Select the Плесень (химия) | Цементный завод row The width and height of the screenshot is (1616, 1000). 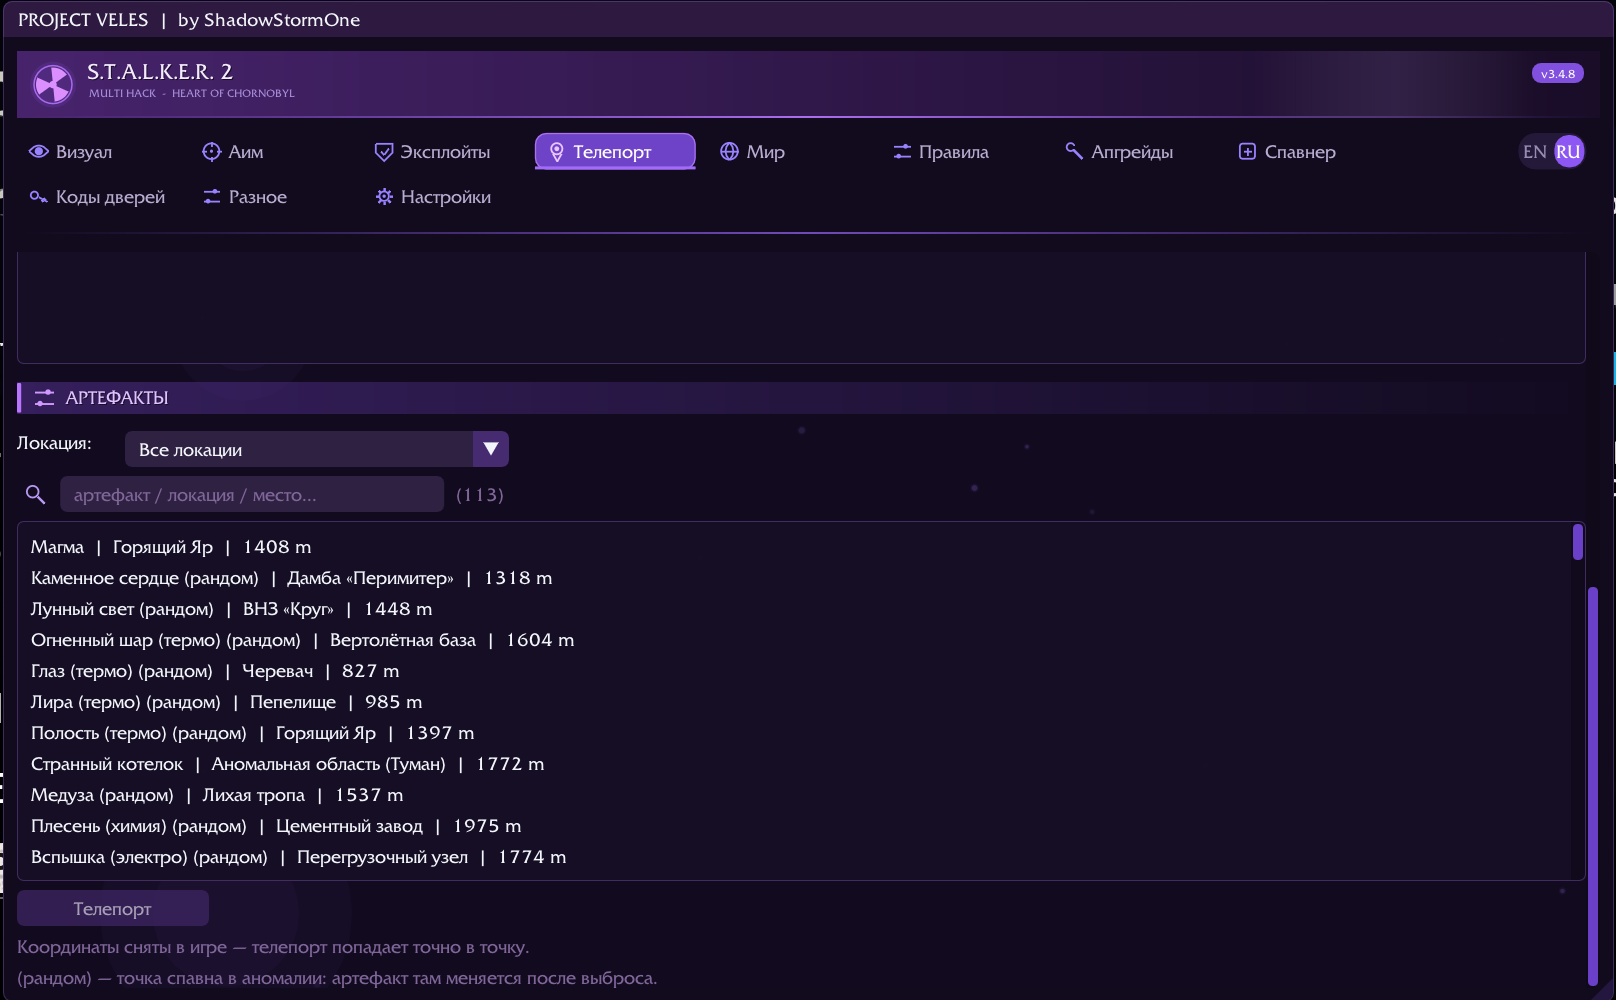click(x=795, y=826)
